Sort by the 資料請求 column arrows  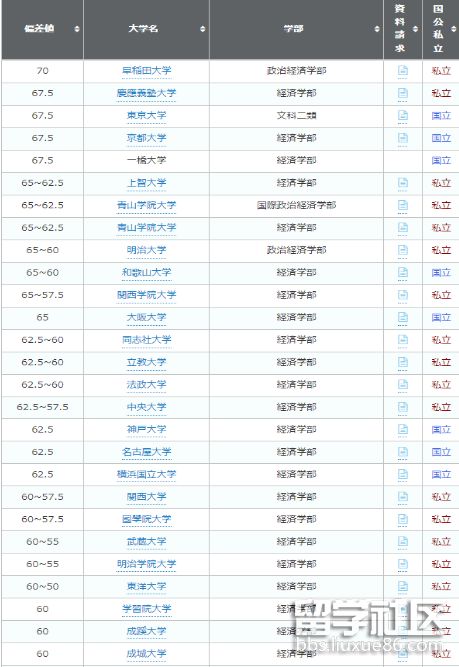[x=415, y=29]
